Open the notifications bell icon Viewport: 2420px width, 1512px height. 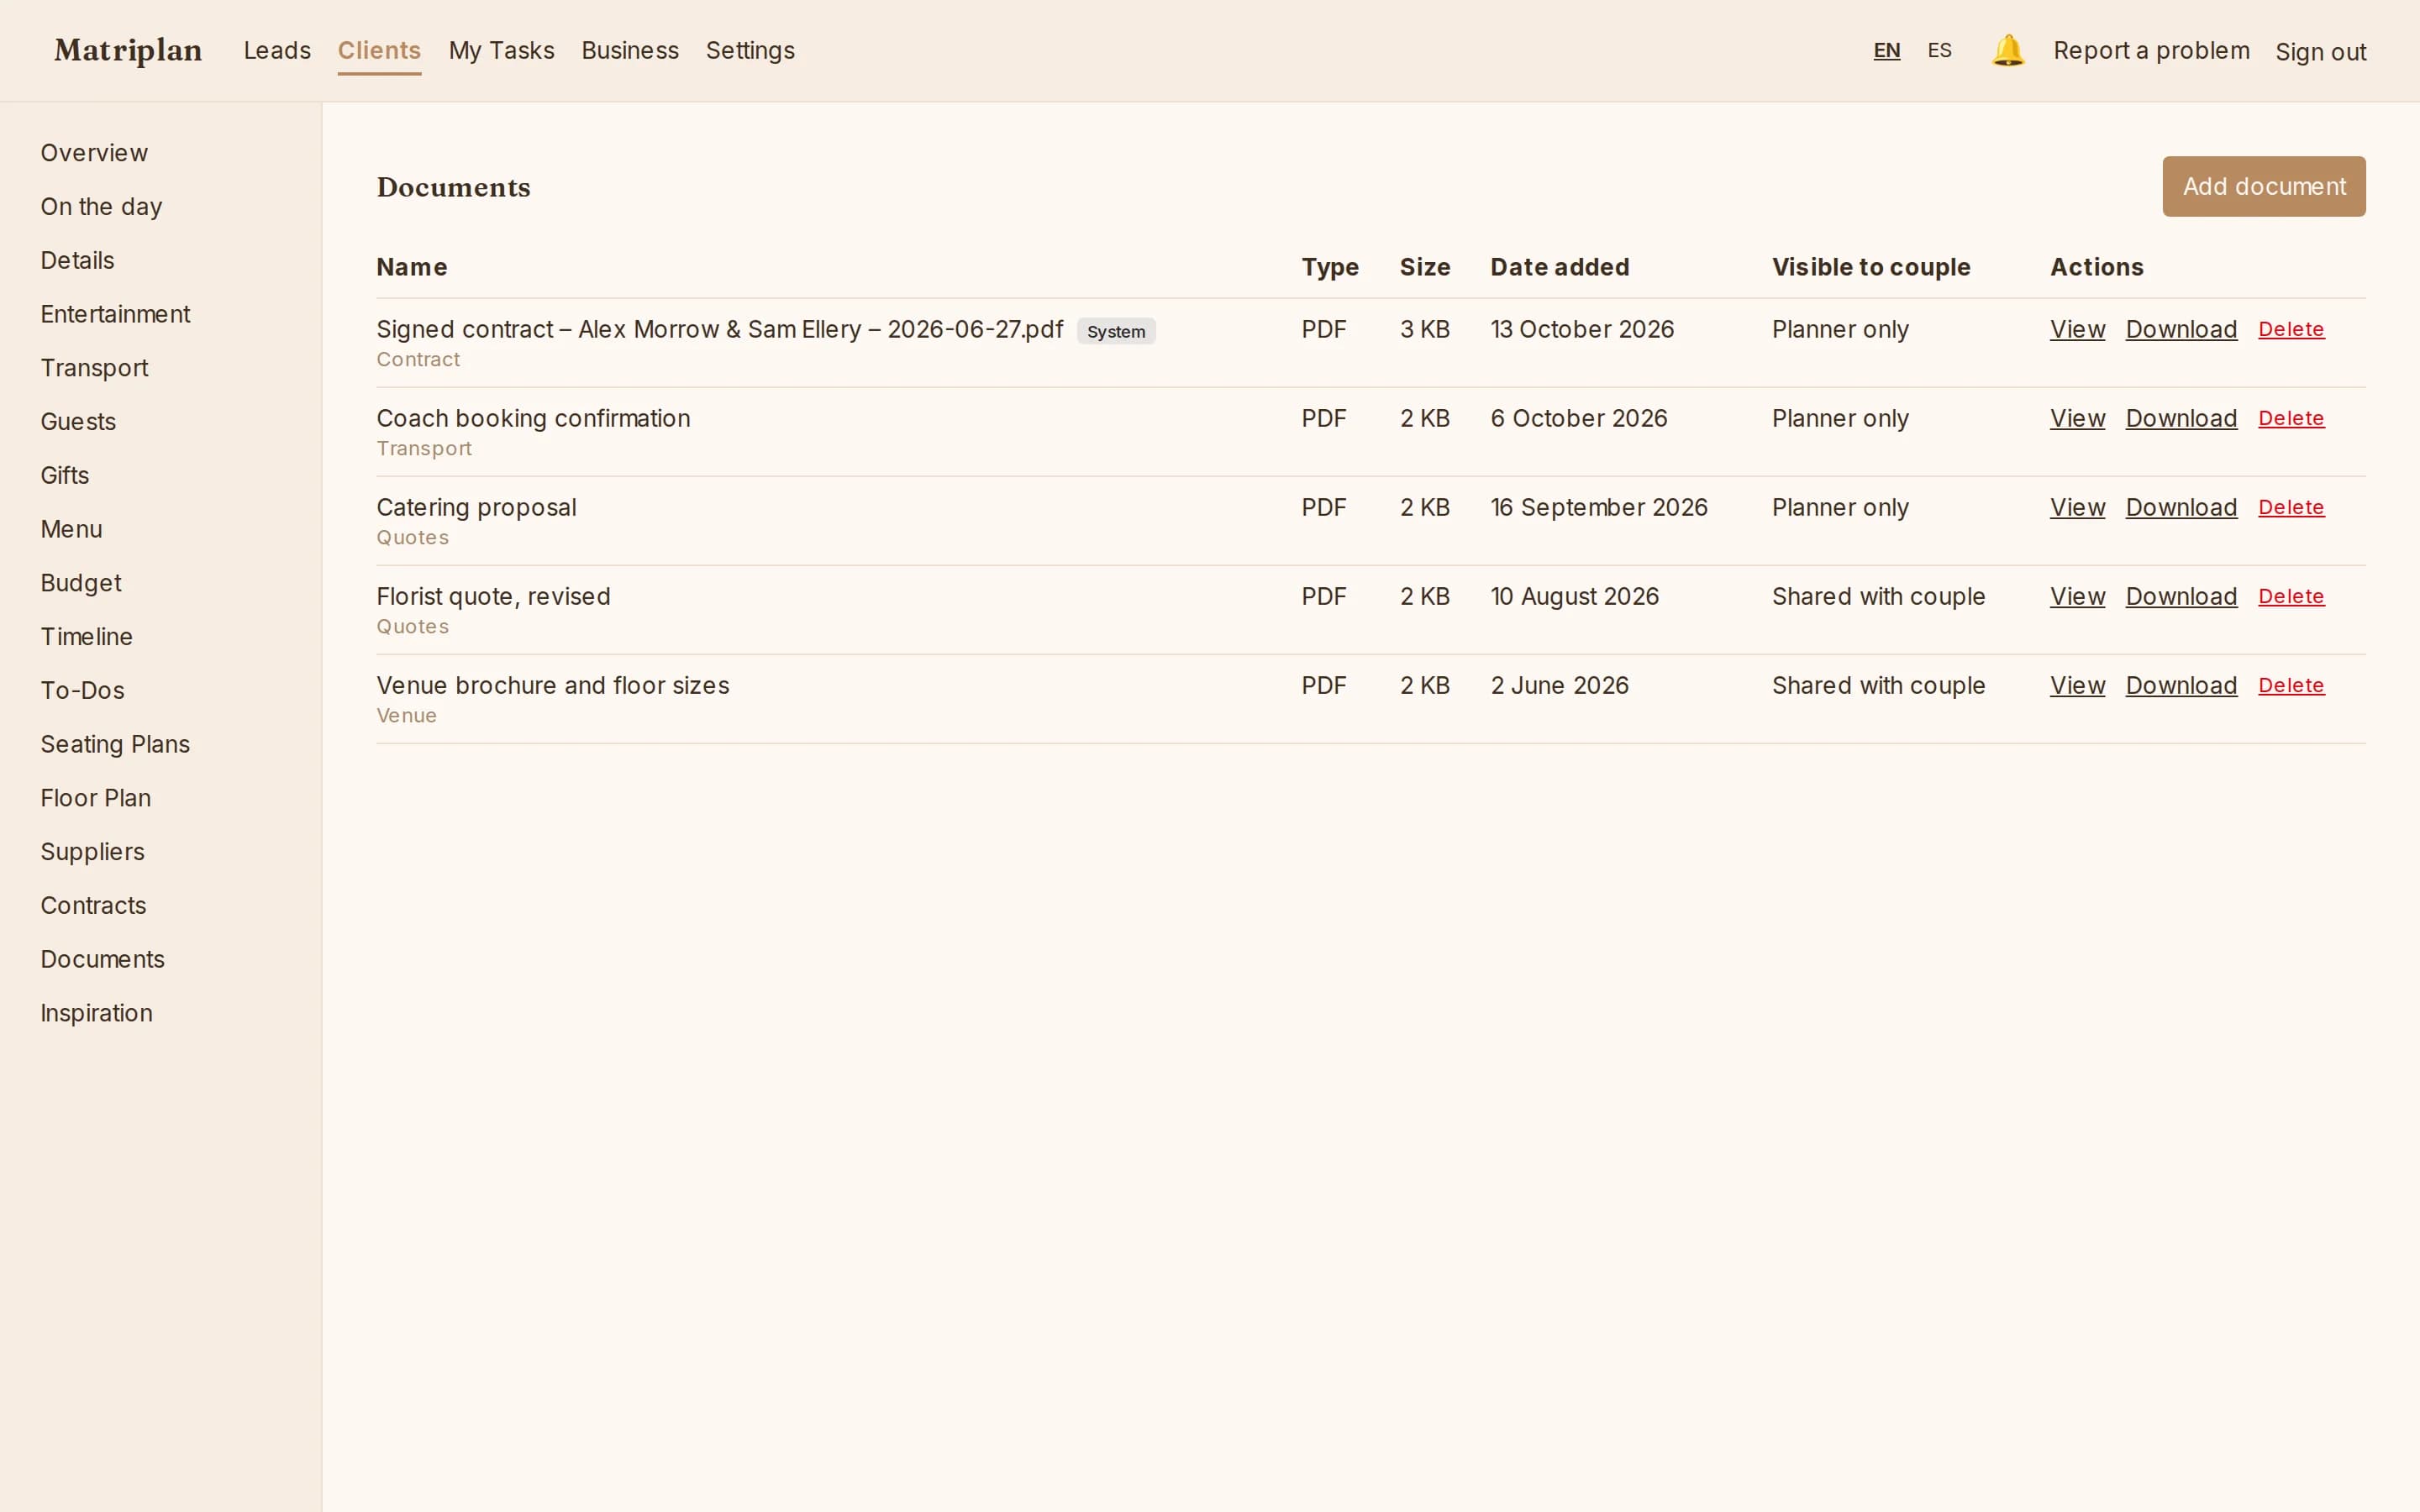coord(2007,50)
